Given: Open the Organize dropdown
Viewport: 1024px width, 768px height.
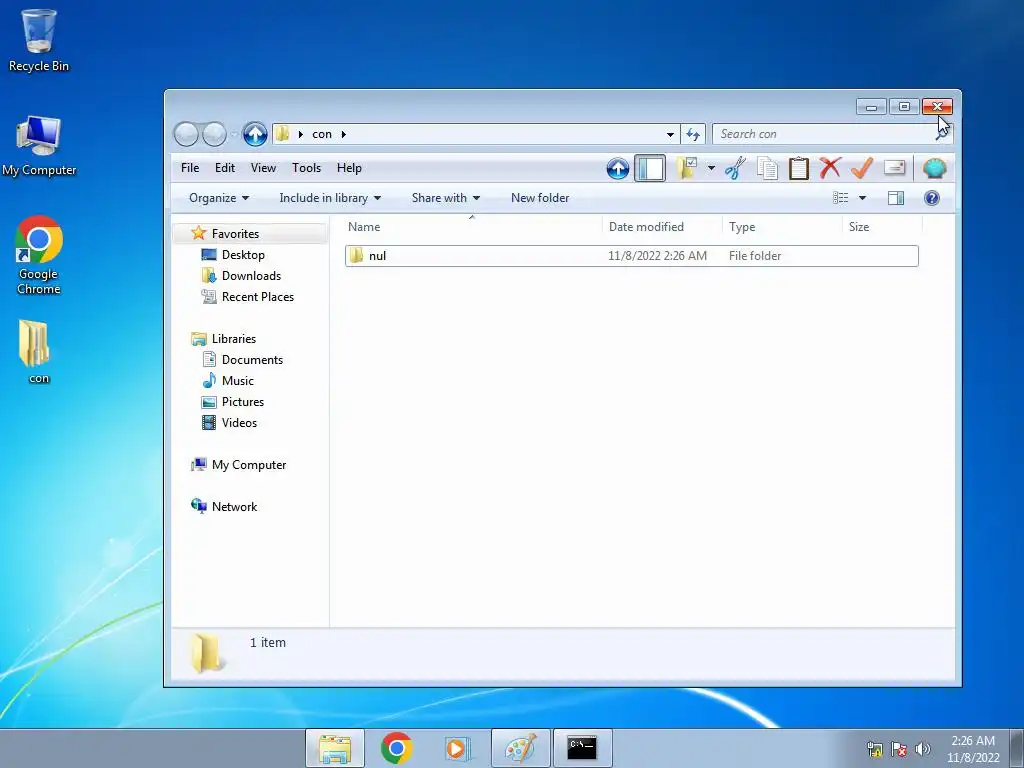Looking at the screenshot, I should pyautogui.click(x=219, y=198).
